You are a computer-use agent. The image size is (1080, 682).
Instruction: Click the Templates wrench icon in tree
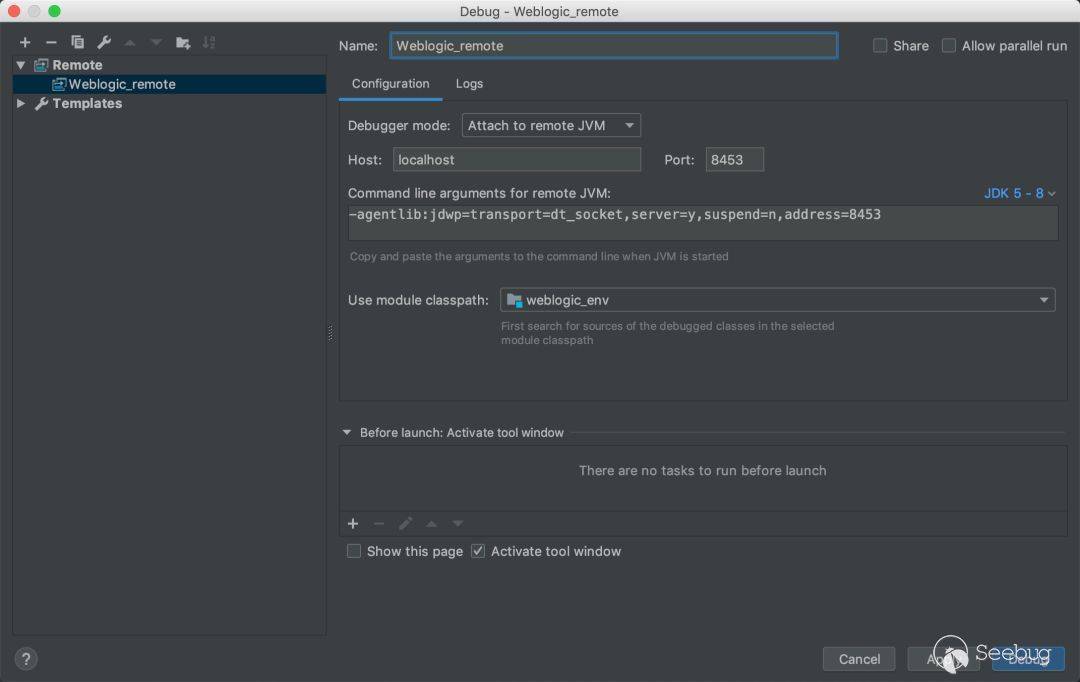pos(41,103)
